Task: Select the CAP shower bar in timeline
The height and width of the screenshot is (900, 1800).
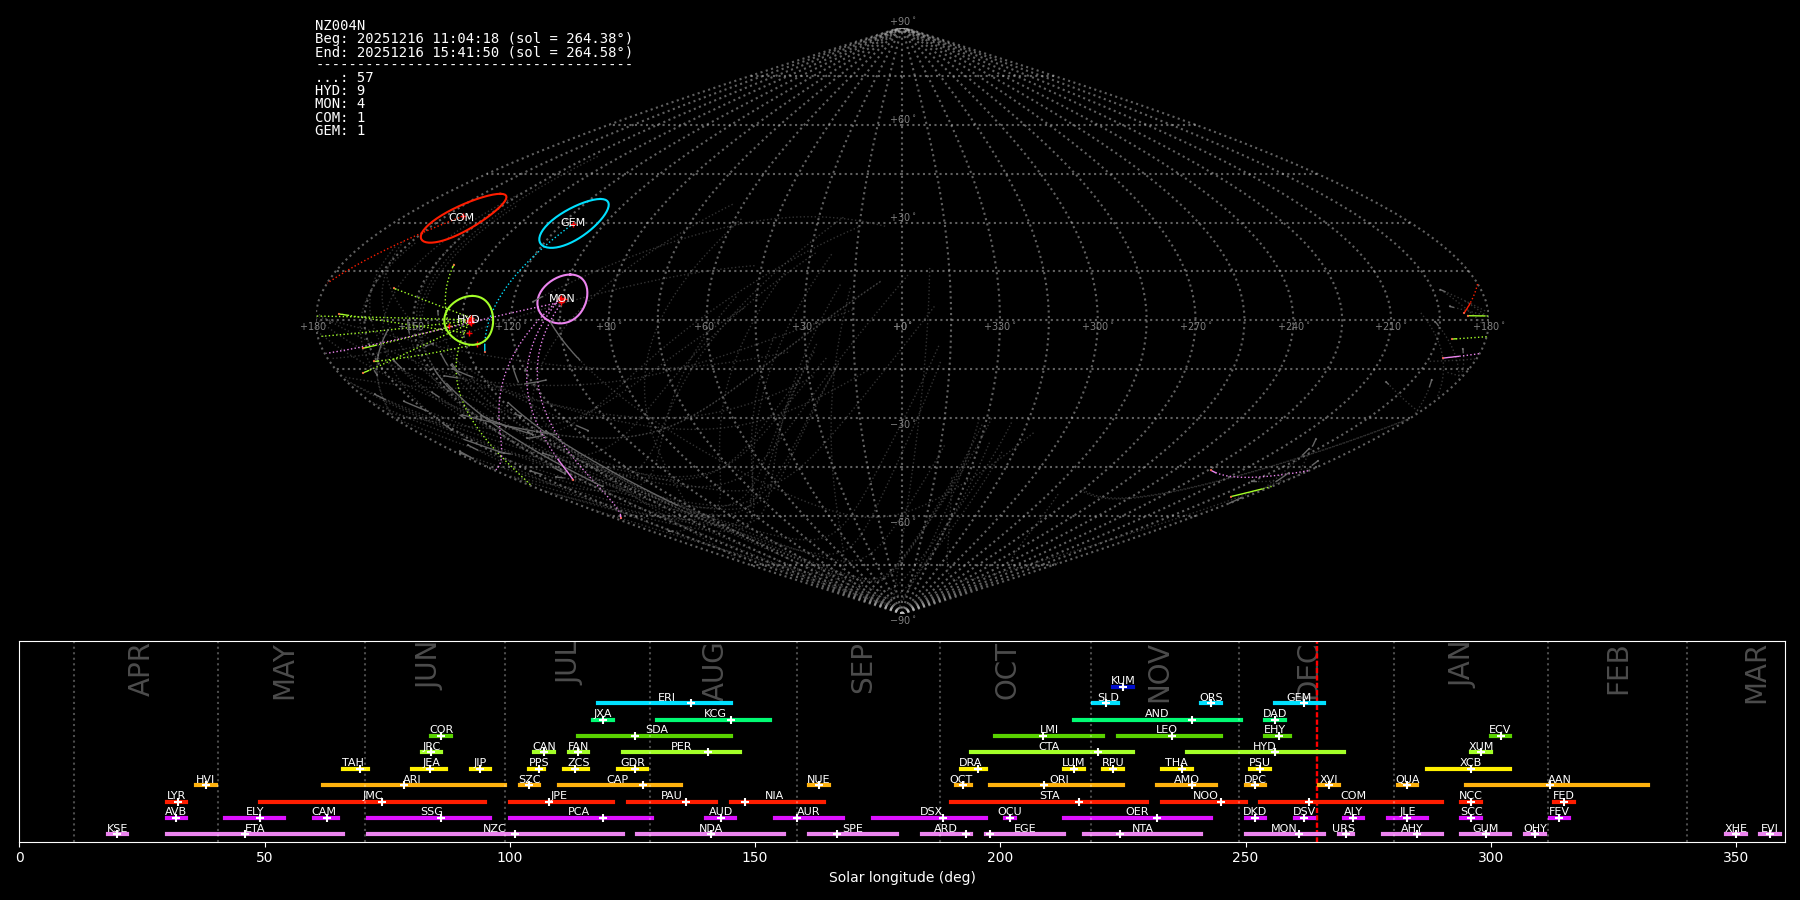Action: tap(620, 785)
